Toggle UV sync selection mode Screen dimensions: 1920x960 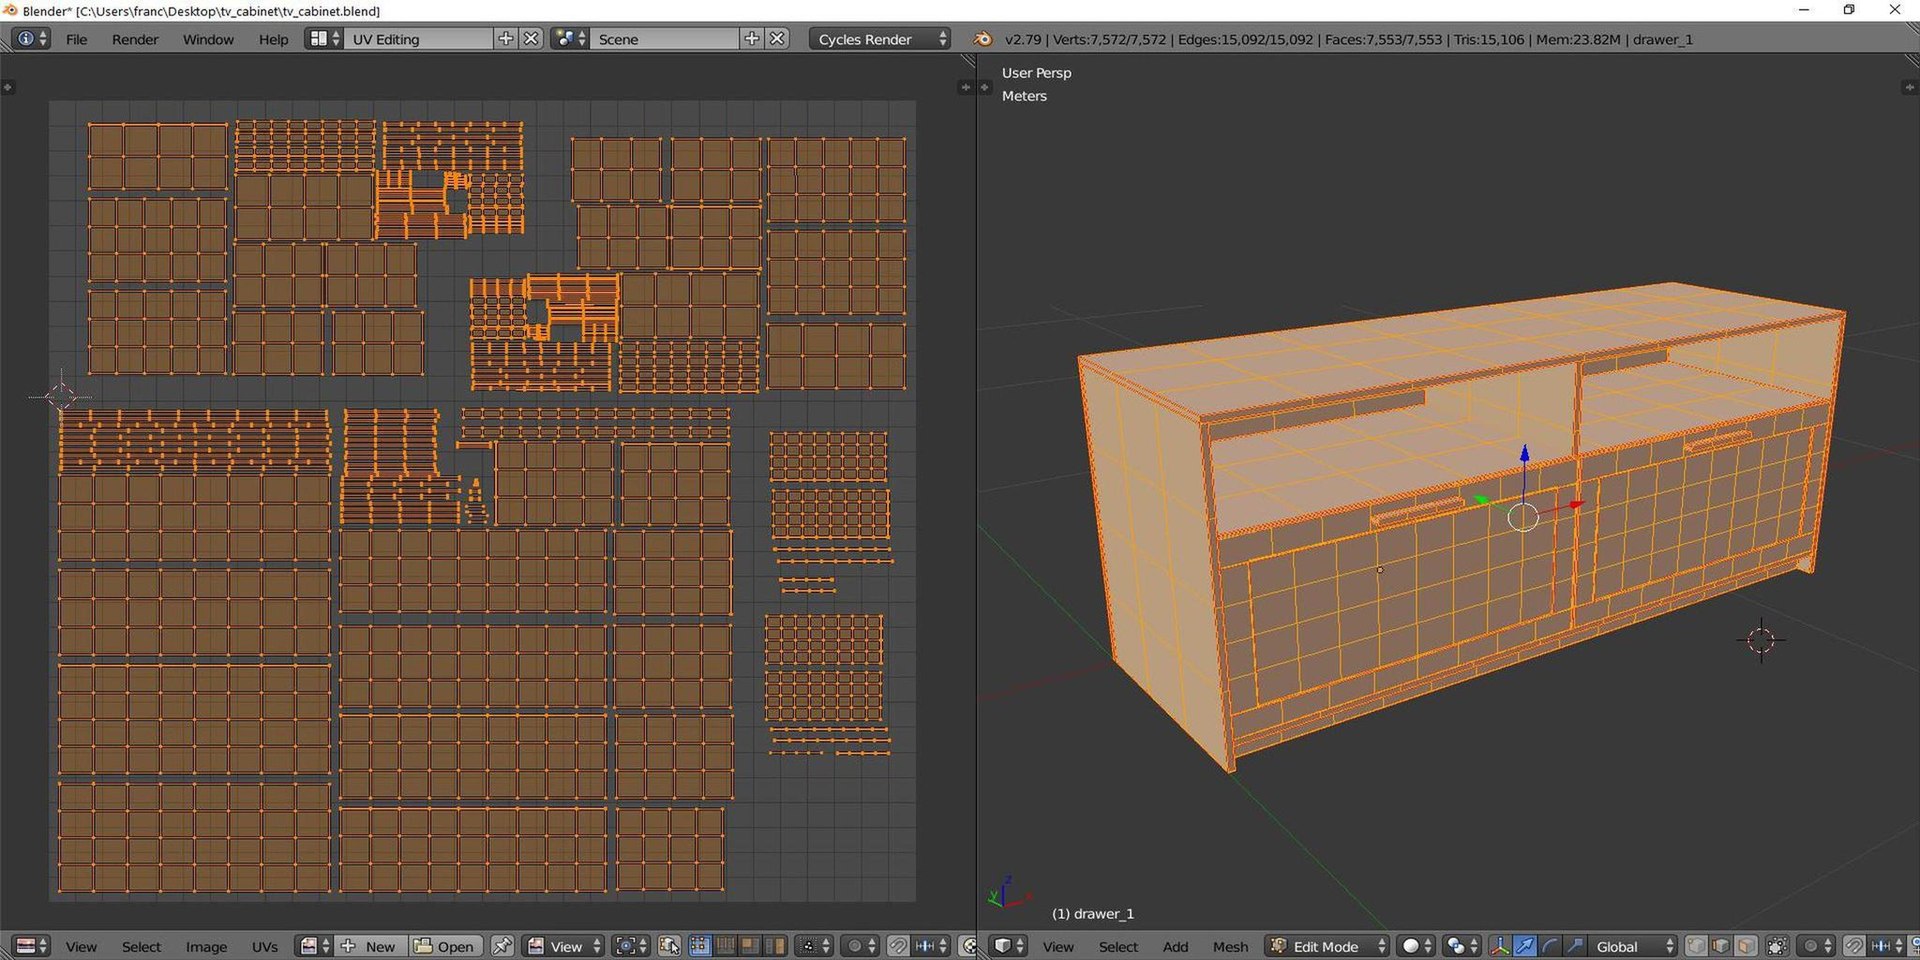[x=670, y=946]
